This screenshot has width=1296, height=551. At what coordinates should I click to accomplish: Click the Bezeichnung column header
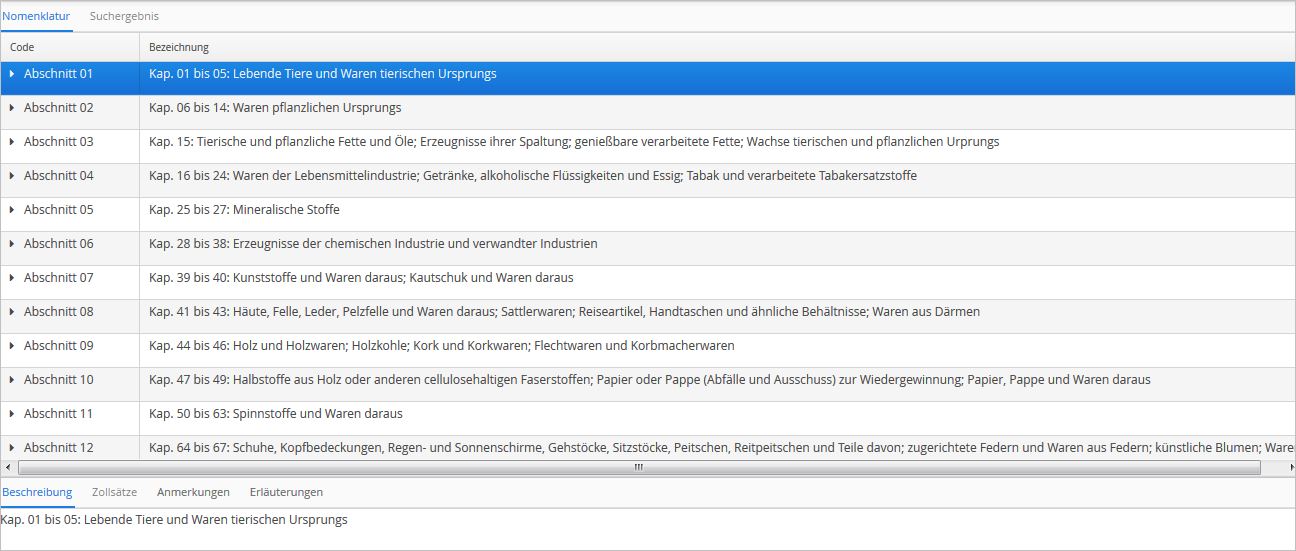coord(718,47)
